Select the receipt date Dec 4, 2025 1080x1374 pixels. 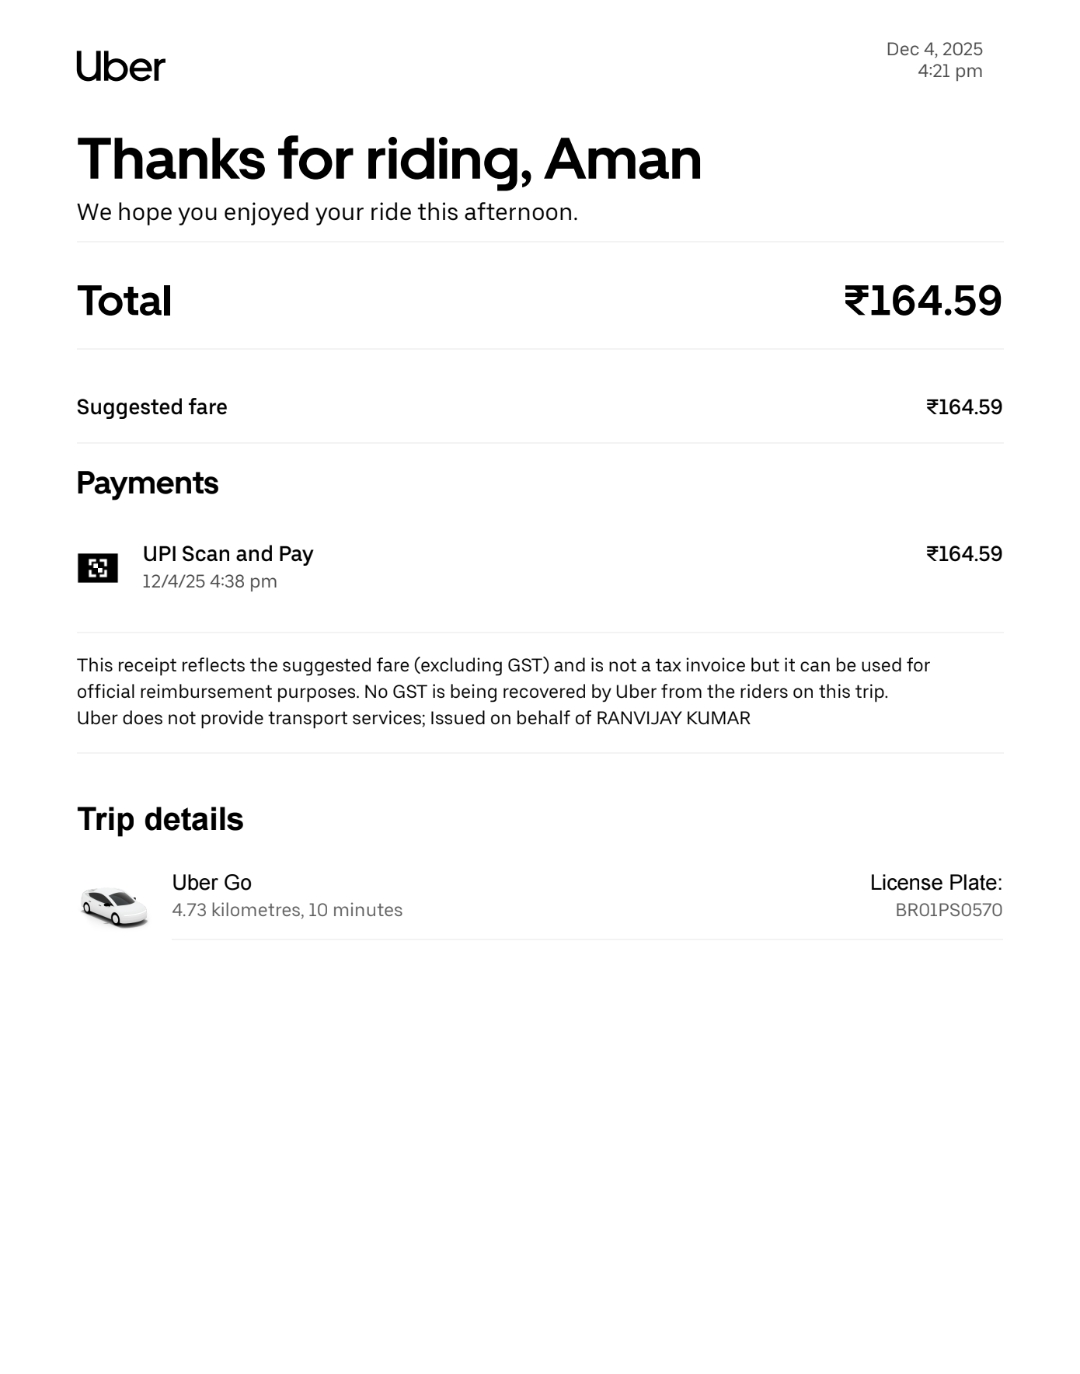934,49
